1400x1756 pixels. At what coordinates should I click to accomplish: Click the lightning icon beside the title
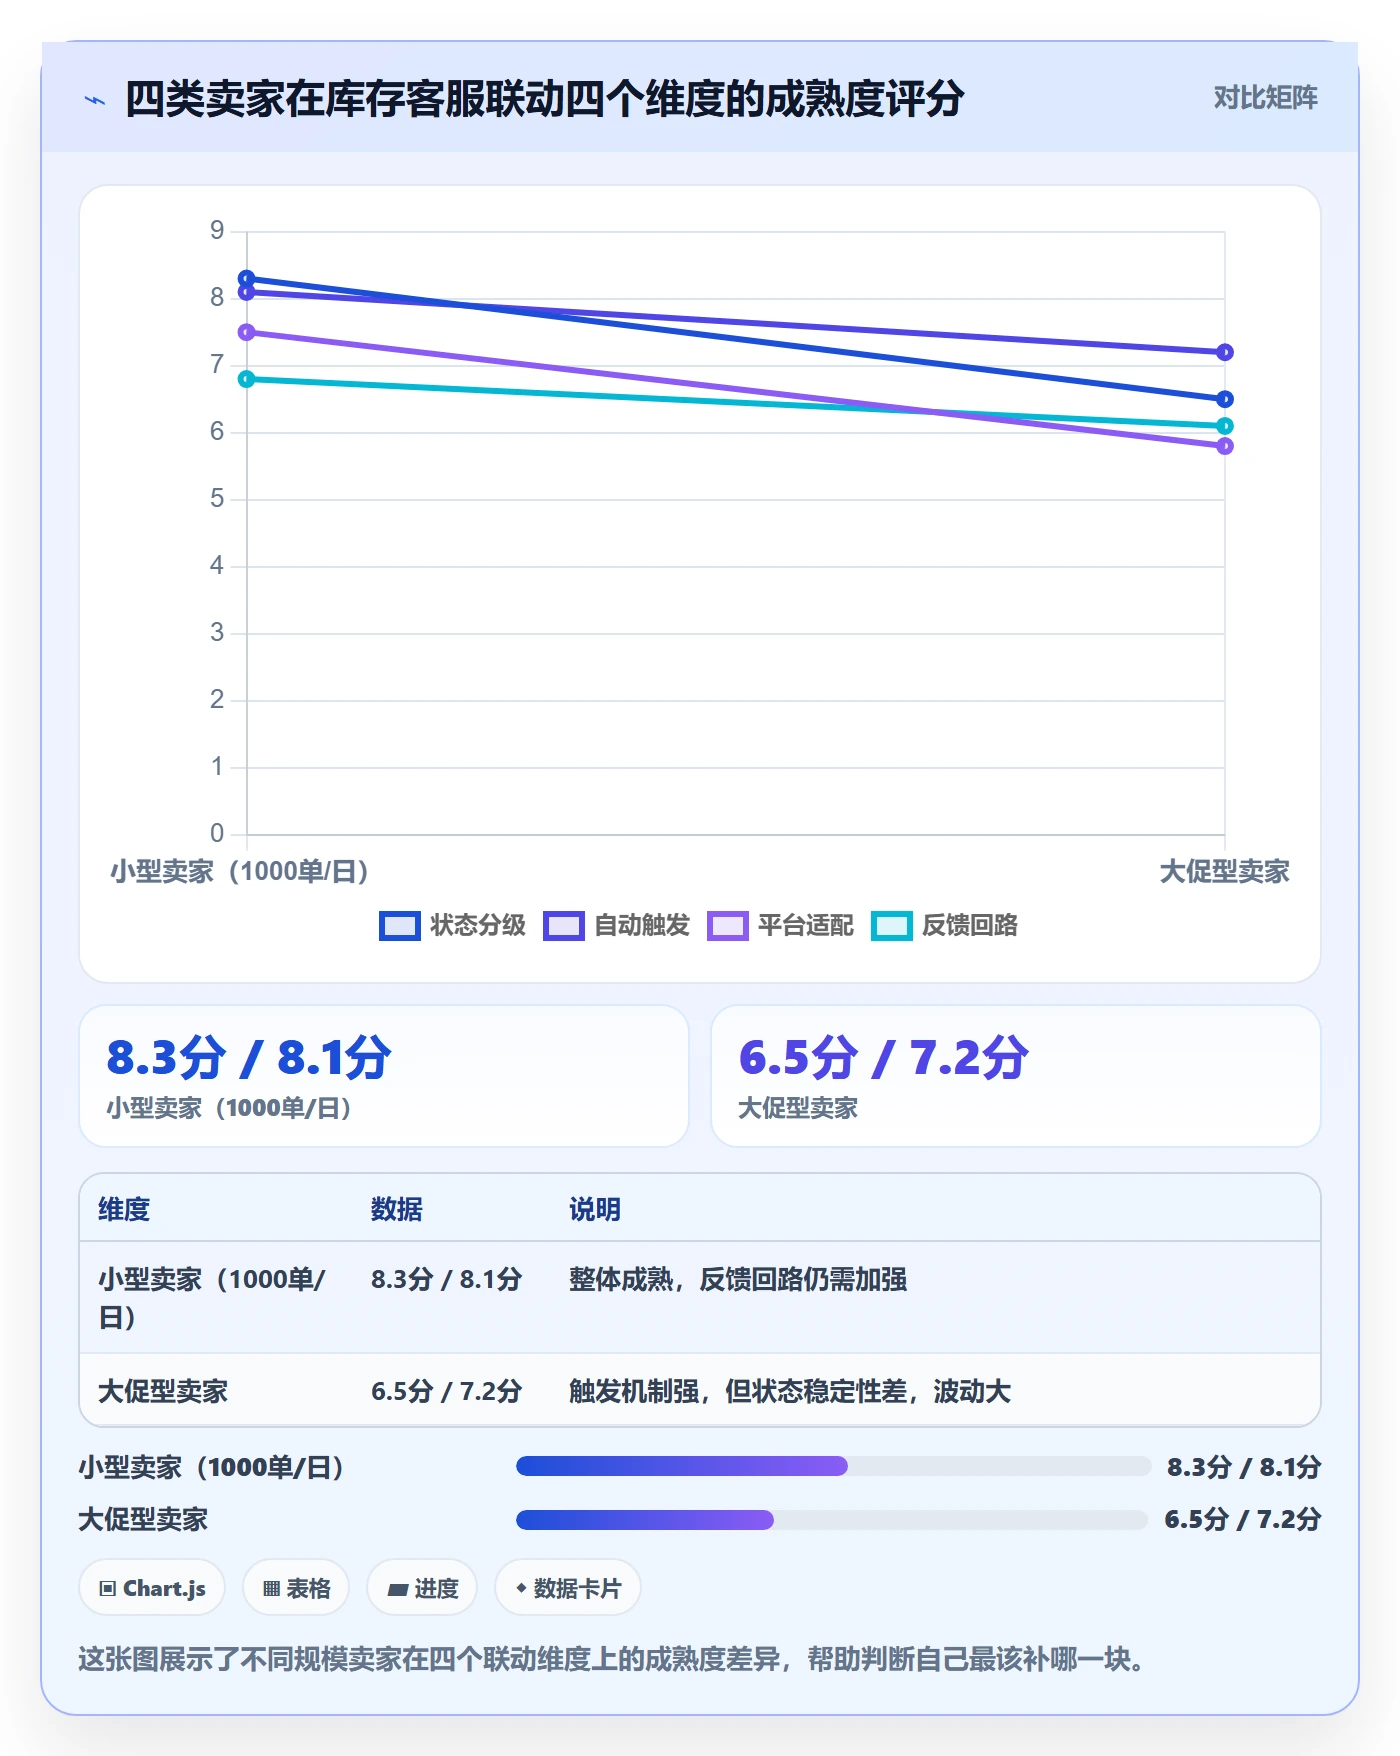(95, 100)
